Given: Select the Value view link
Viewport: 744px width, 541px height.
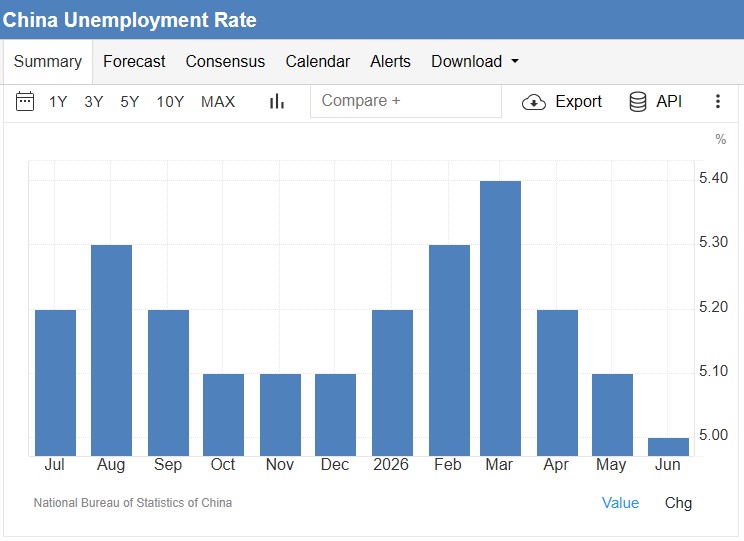Looking at the screenshot, I should (620, 503).
